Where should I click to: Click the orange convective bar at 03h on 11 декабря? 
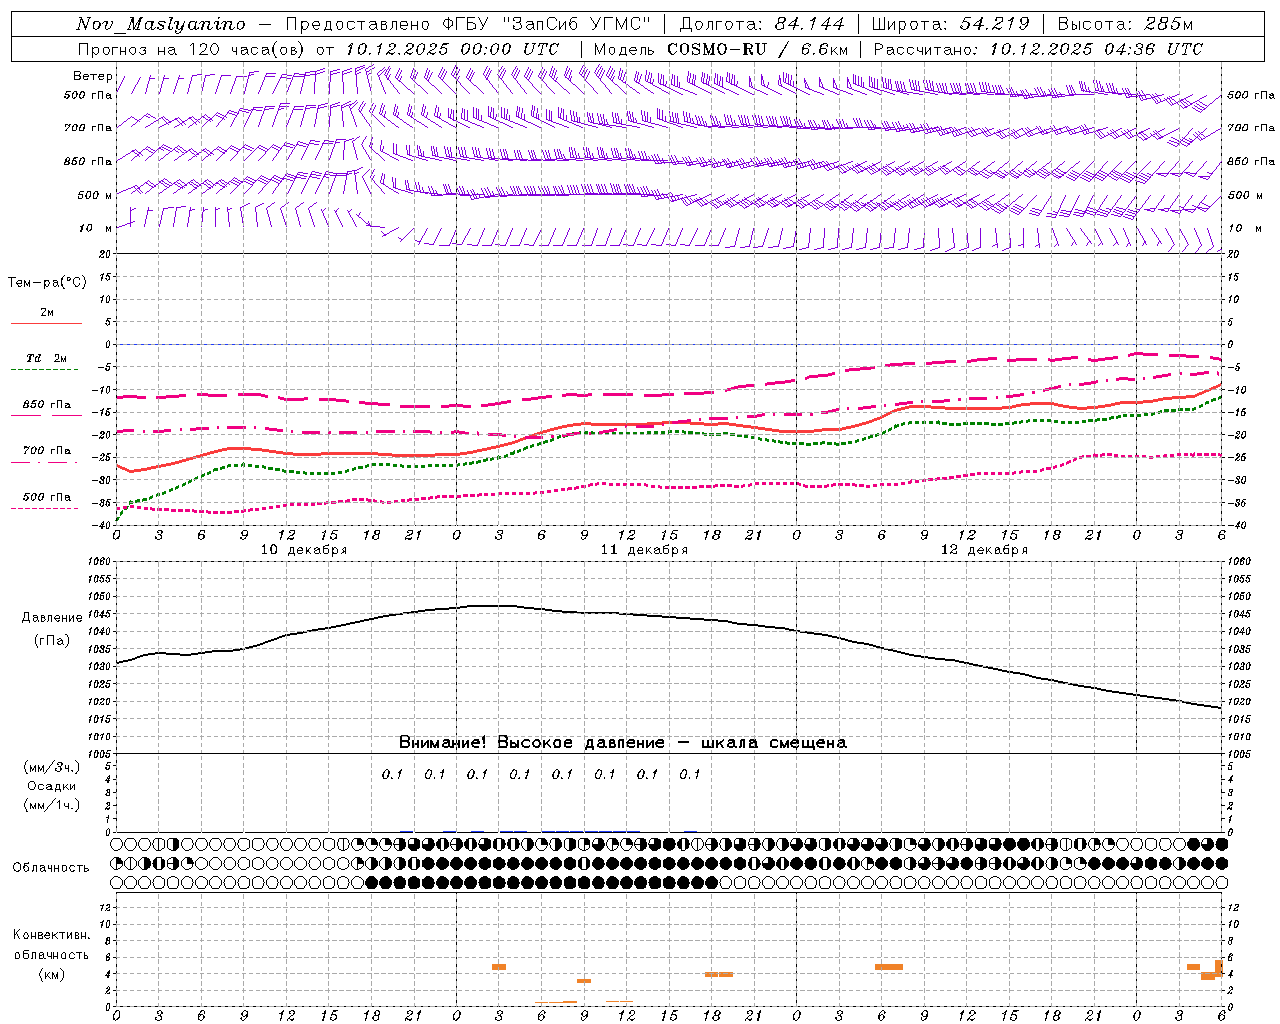tap(499, 967)
